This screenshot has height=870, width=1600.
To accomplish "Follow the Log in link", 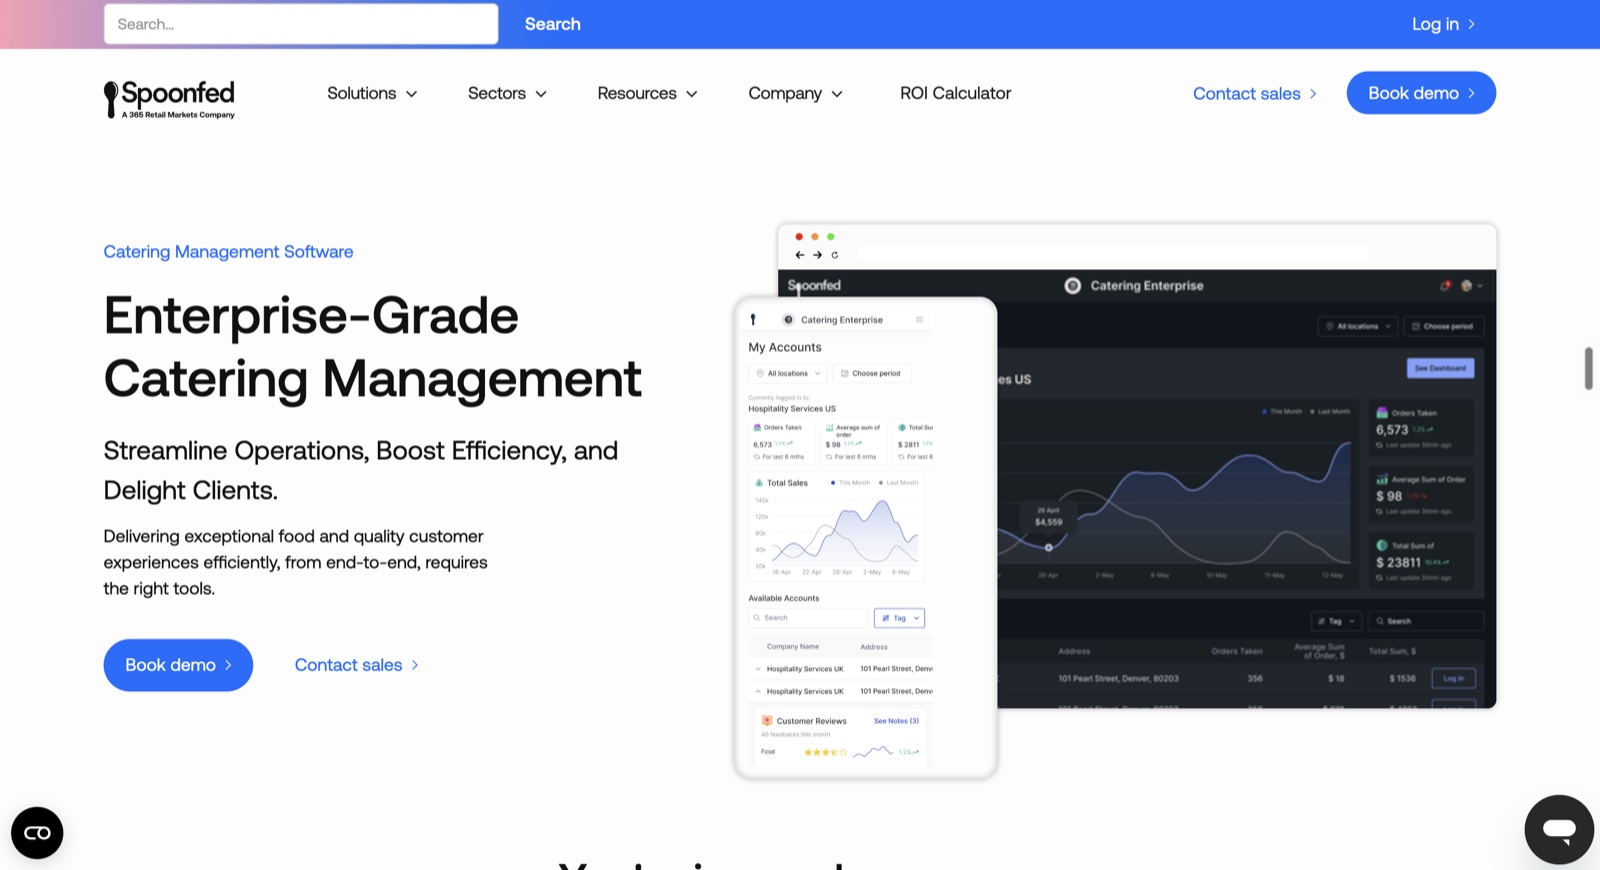I will (1443, 24).
